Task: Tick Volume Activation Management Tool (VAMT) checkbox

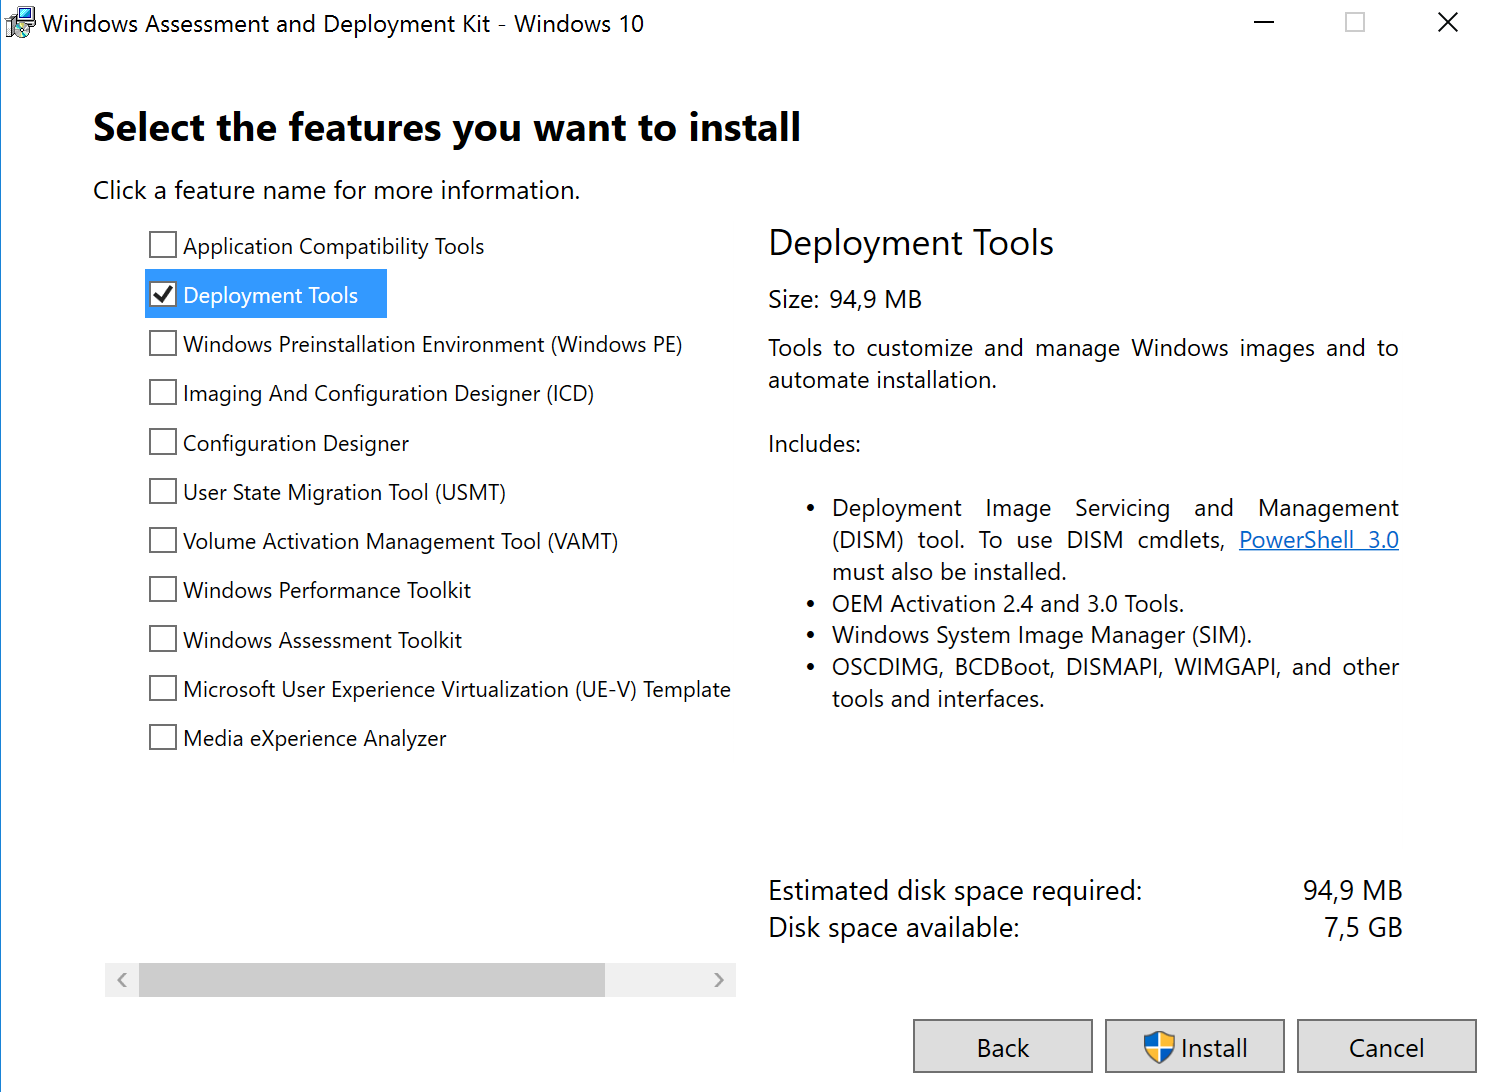Action: pos(163,540)
